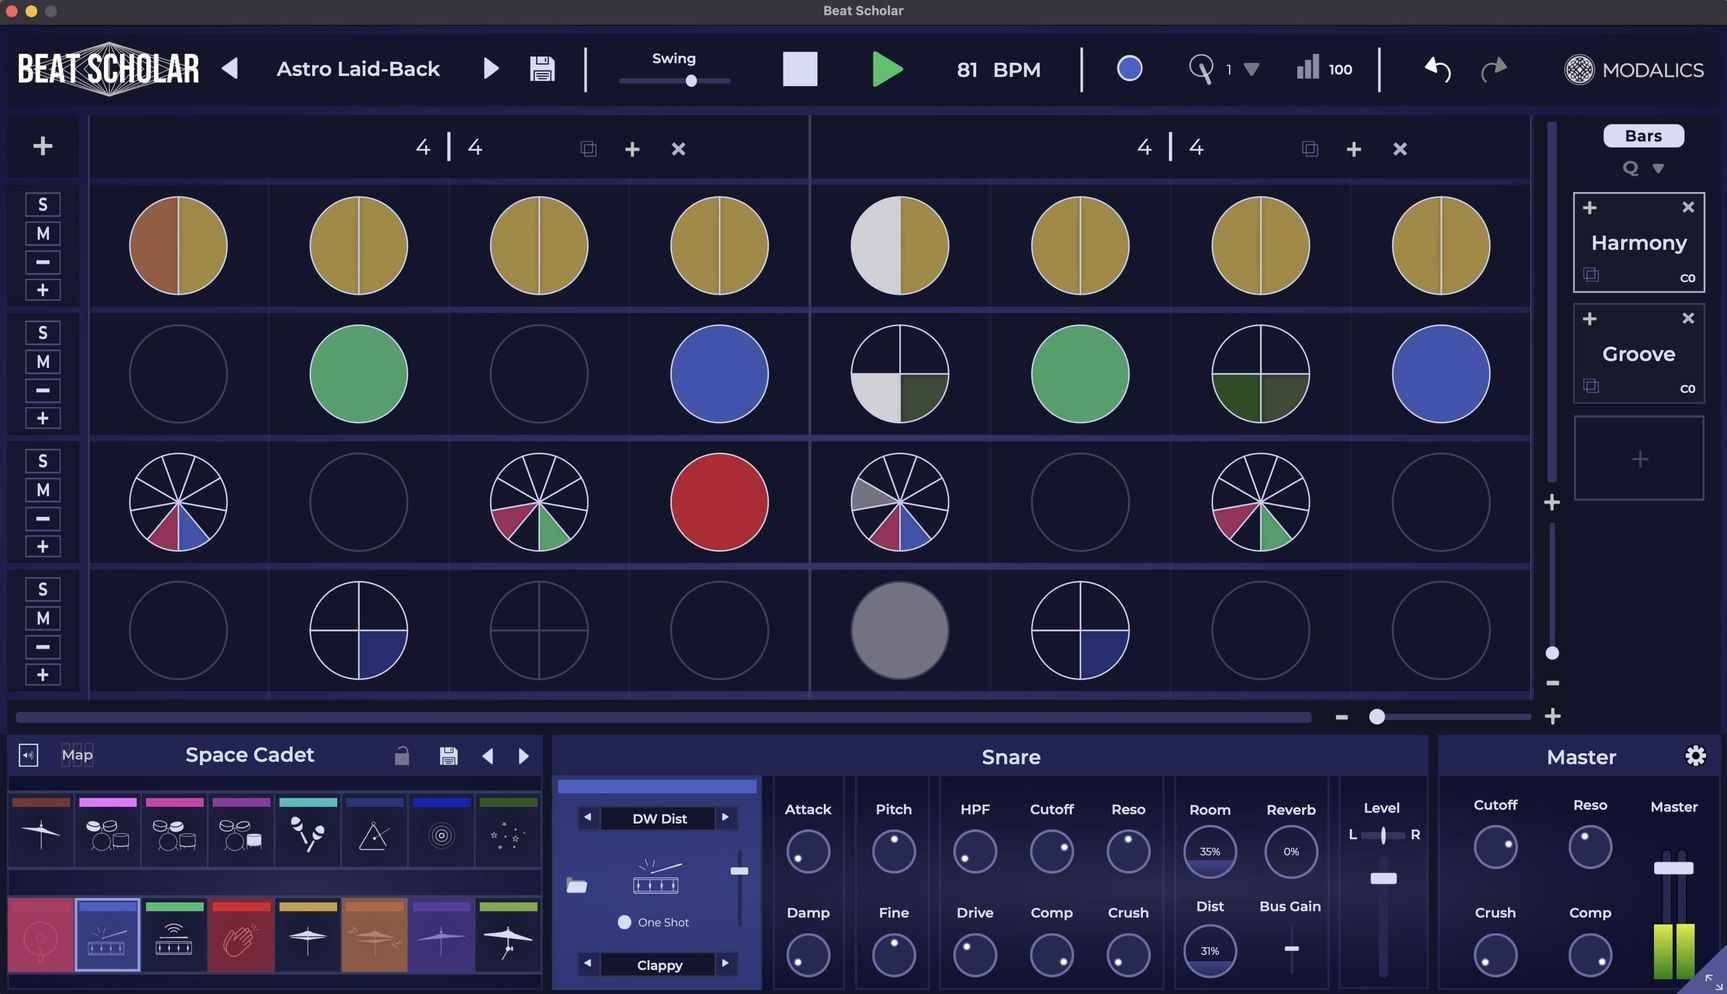Select the Bars tab
The height and width of the screenshot is (994, 1727).
click(1642, 136)
